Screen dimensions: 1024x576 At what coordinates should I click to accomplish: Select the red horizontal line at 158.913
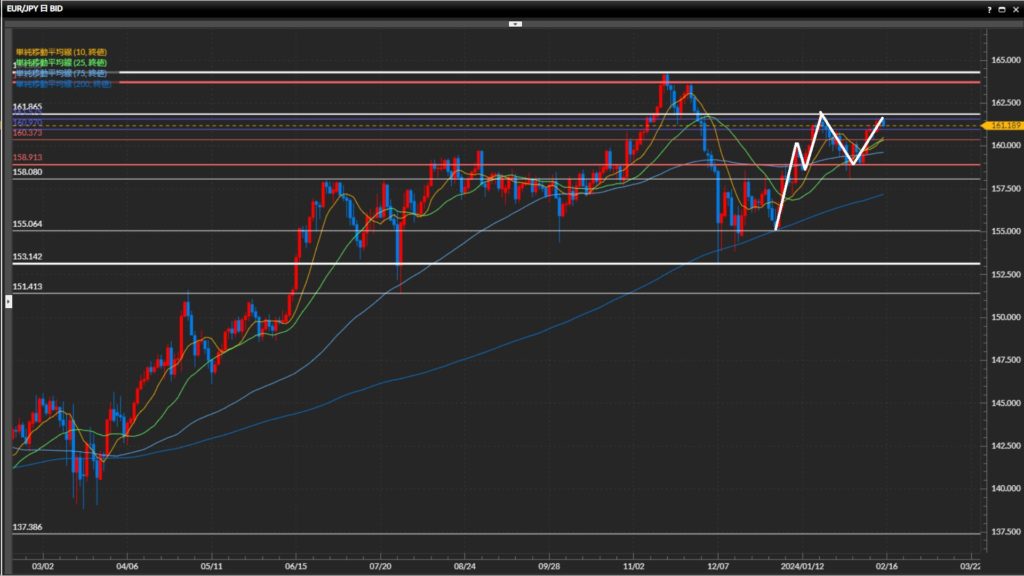[x=500, y=165]
